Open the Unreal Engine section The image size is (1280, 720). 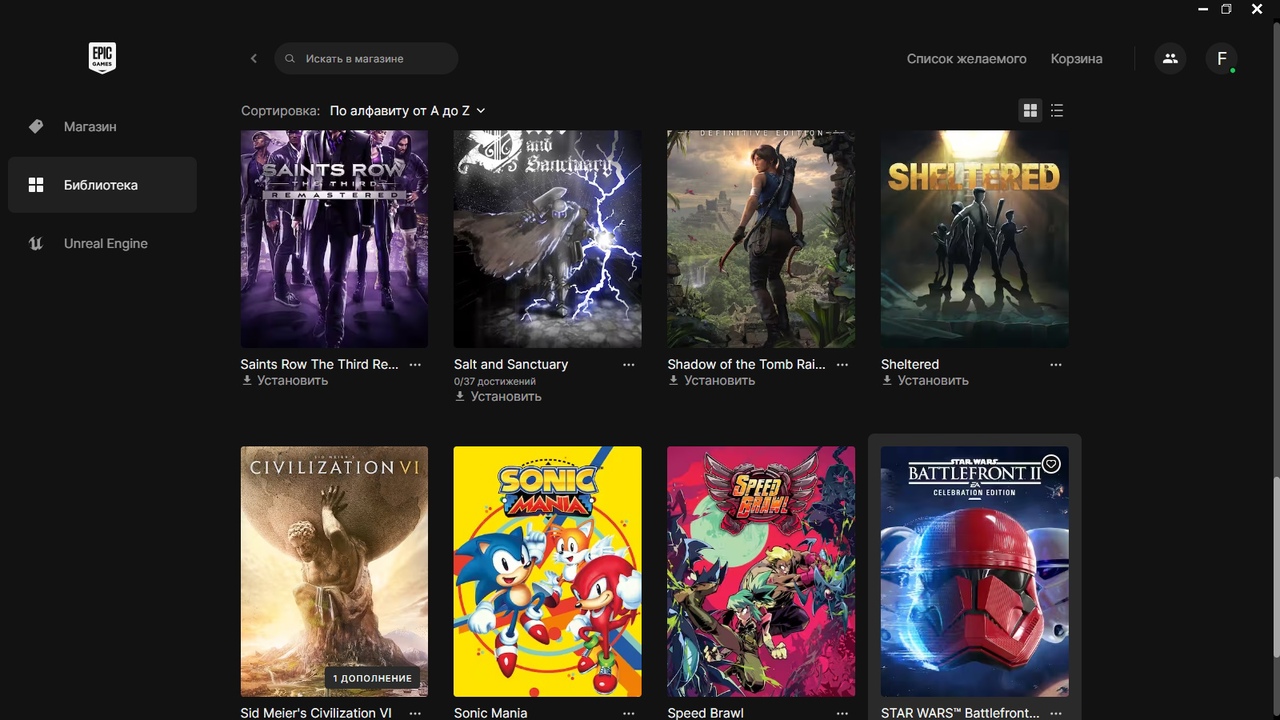[x=102, y=243]
